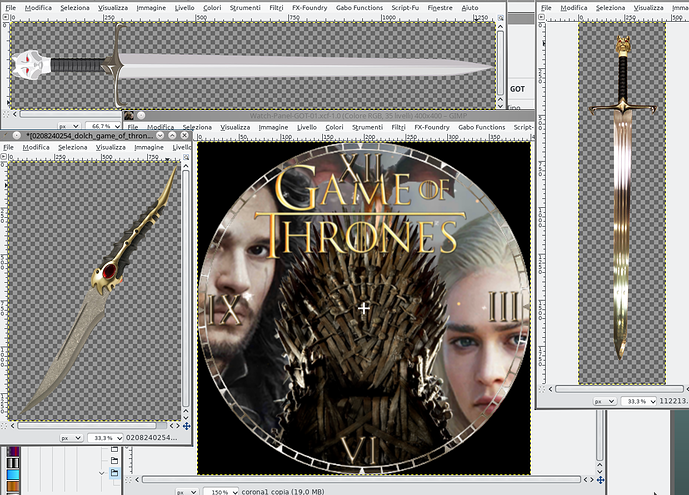The image size is (689, 495).
Task: Click round button on Watch-Panel title bar
Action: pyautogui.click(x=141, y=116)
